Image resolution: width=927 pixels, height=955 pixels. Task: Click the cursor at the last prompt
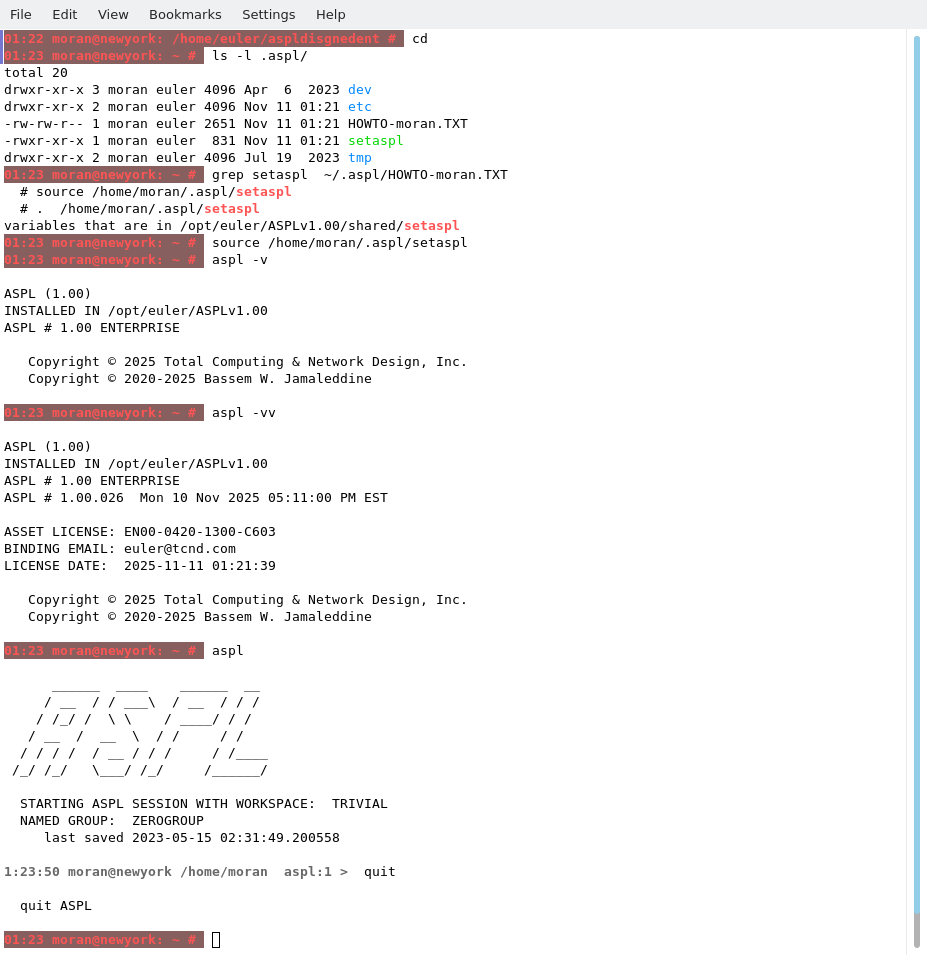click(x=216, y=940)
